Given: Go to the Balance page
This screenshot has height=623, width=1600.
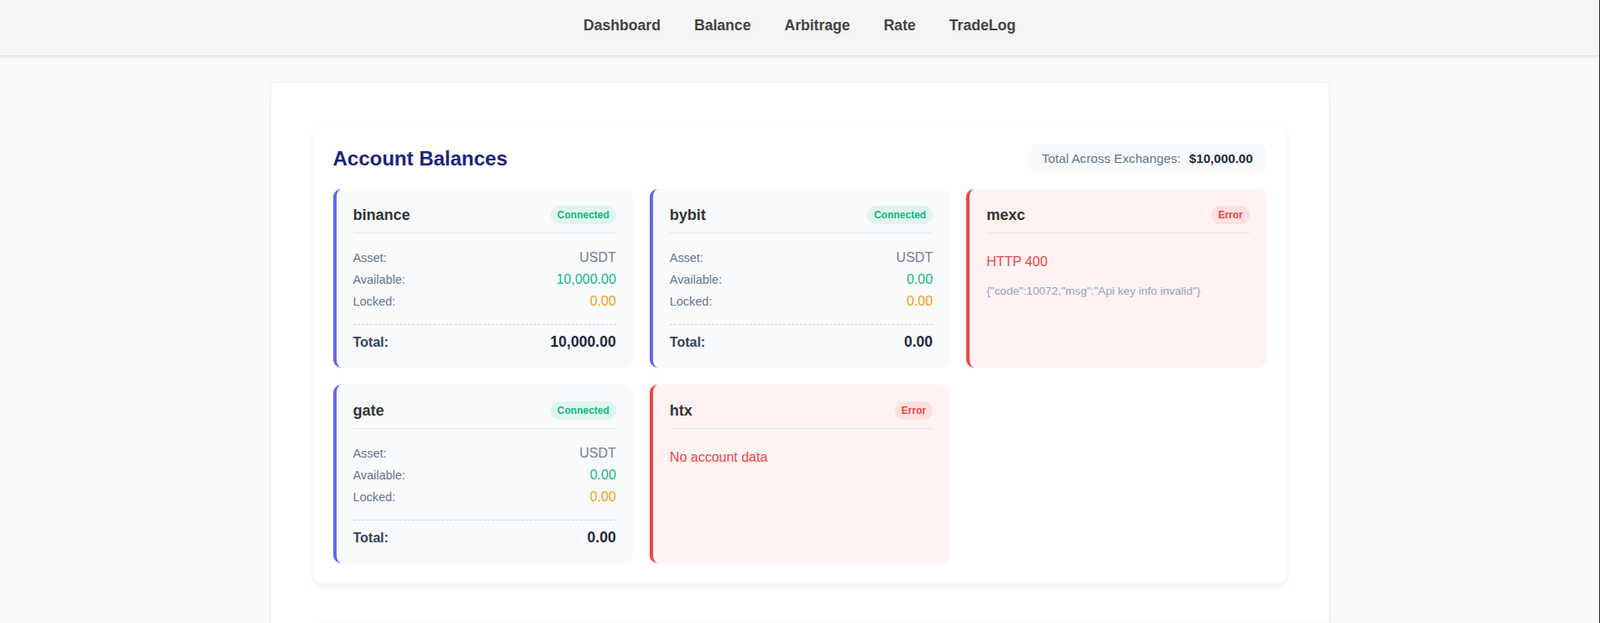Looking at the screenshot, I should [x=722, y=25].
